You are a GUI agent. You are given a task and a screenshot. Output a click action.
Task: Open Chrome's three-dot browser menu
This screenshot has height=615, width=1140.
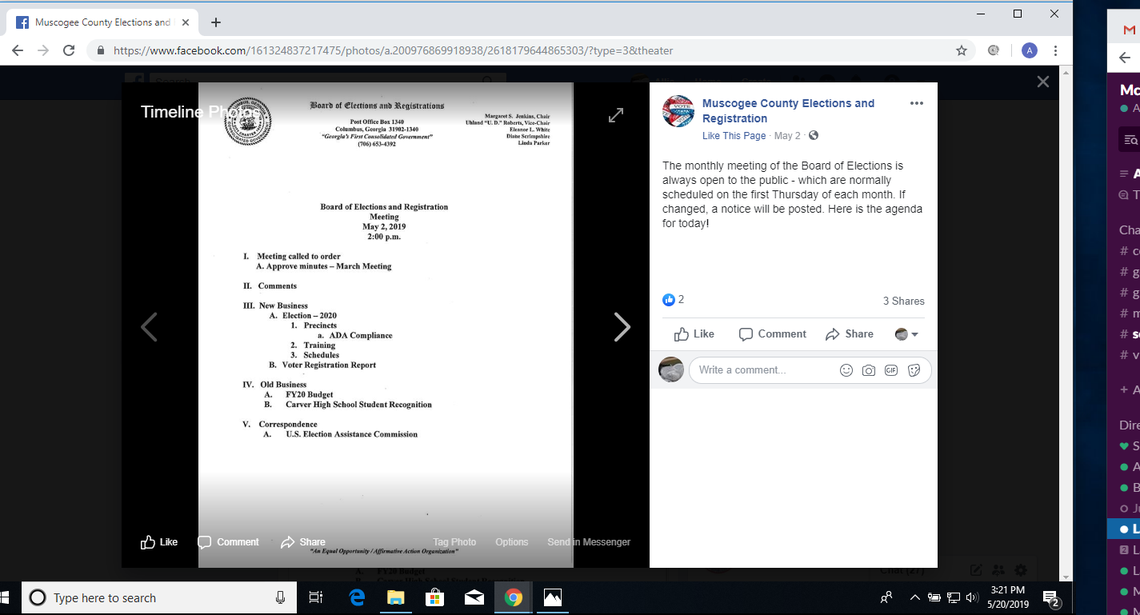(1056, 50)
